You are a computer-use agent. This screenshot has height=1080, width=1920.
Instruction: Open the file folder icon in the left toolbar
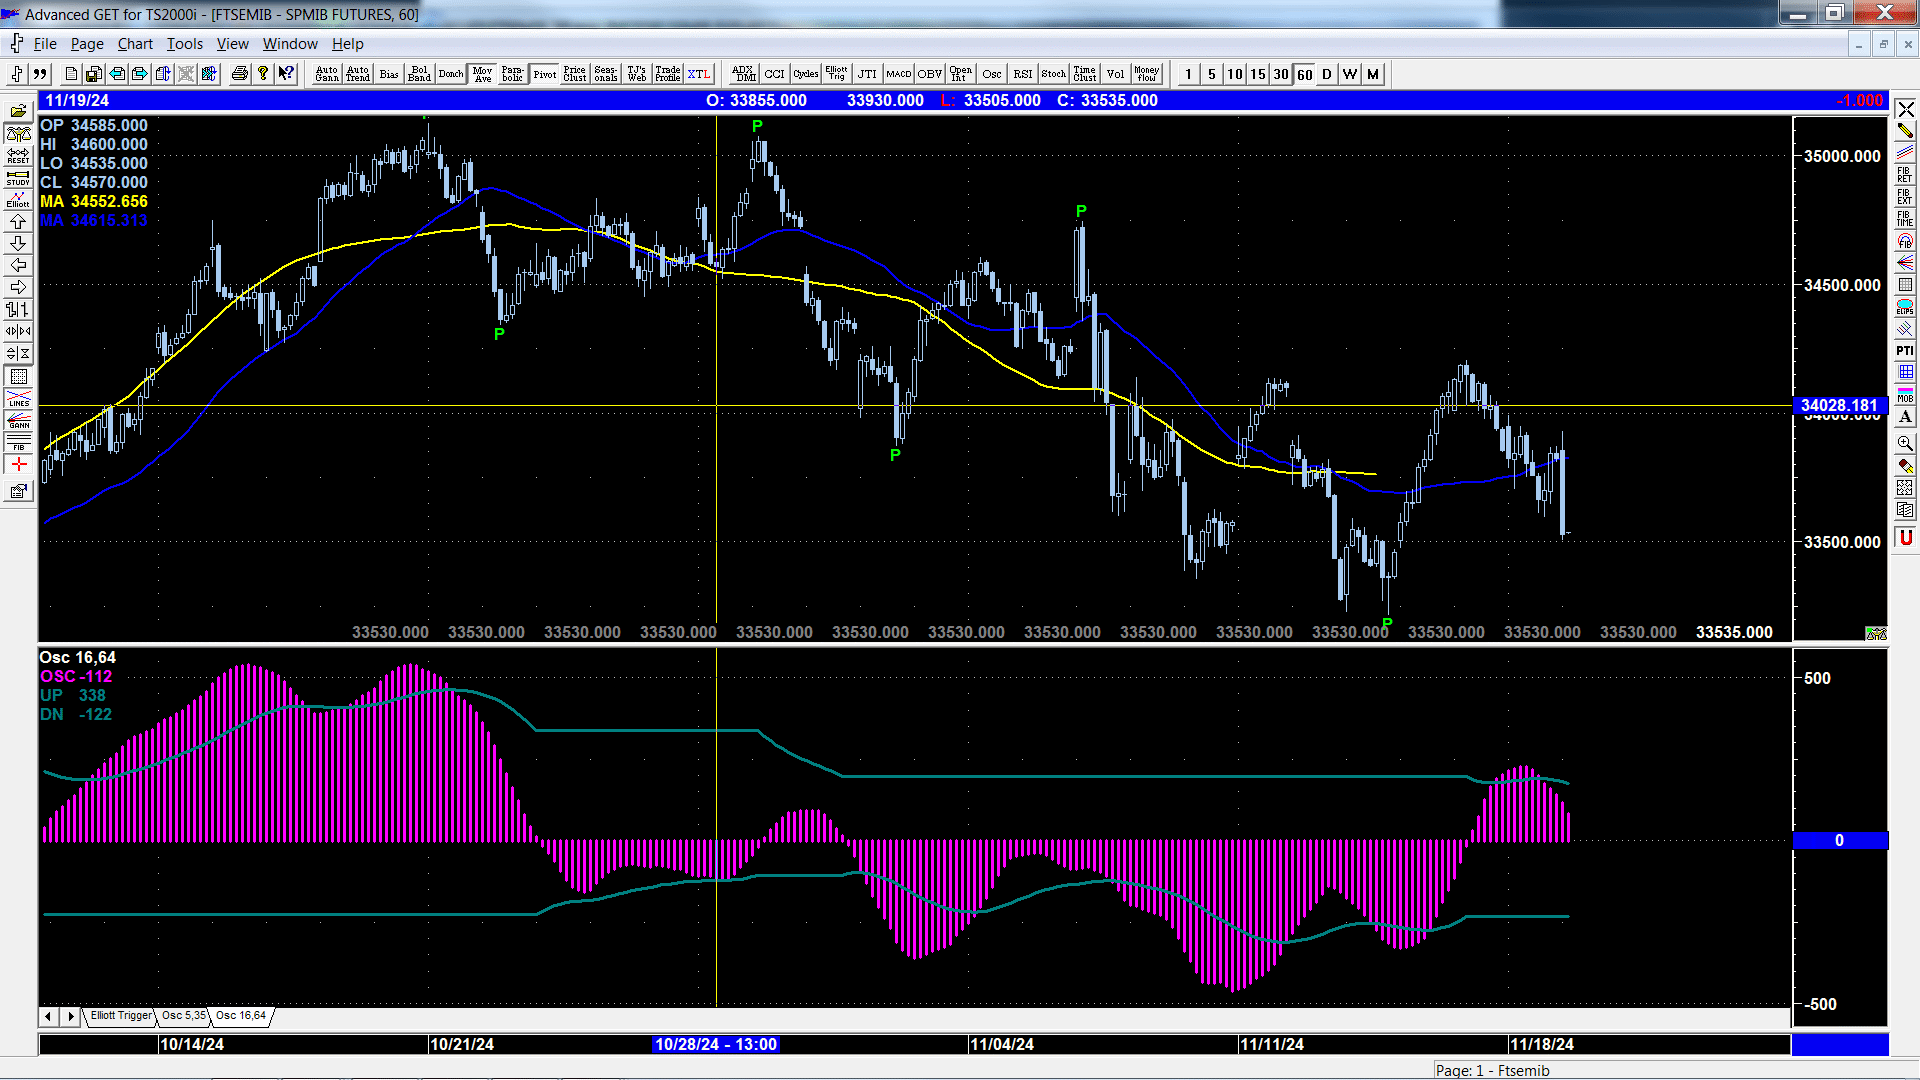[x=18, y=111]
